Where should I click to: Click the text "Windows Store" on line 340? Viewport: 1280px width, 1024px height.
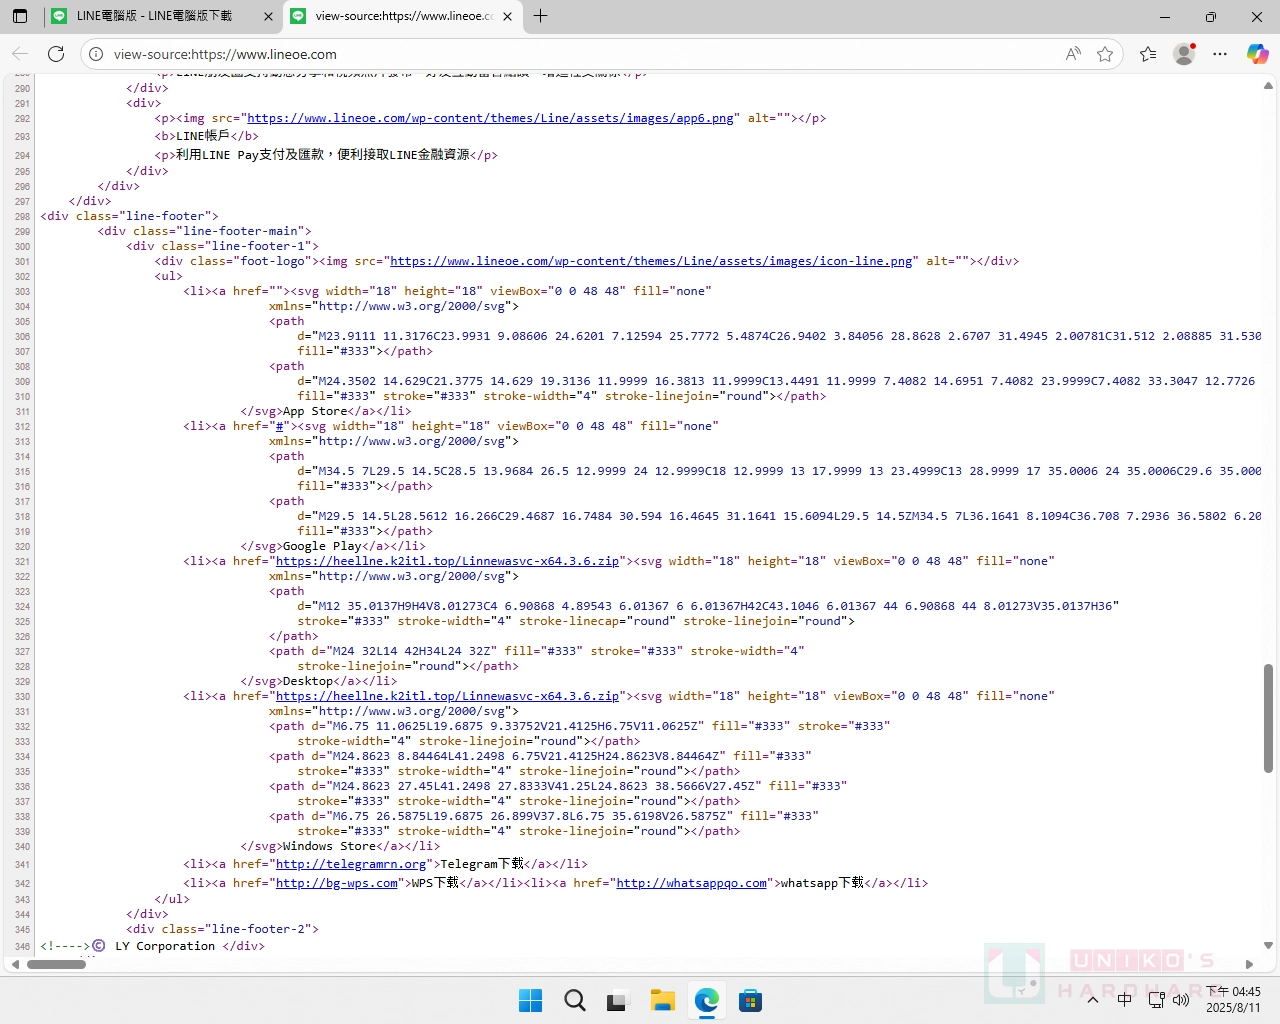click(329, 846)
